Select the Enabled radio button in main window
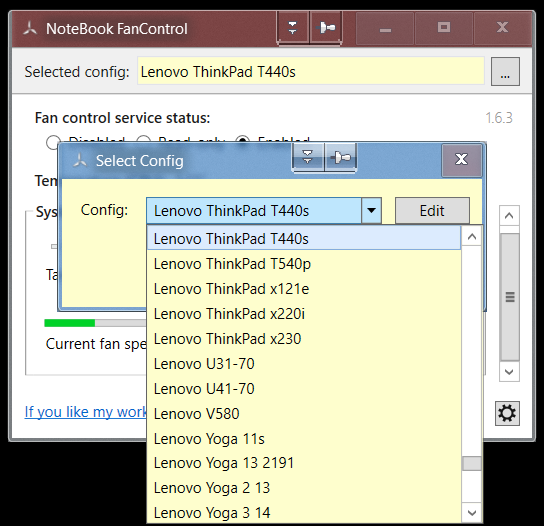 pyautogui.click(x=242, y=139)
